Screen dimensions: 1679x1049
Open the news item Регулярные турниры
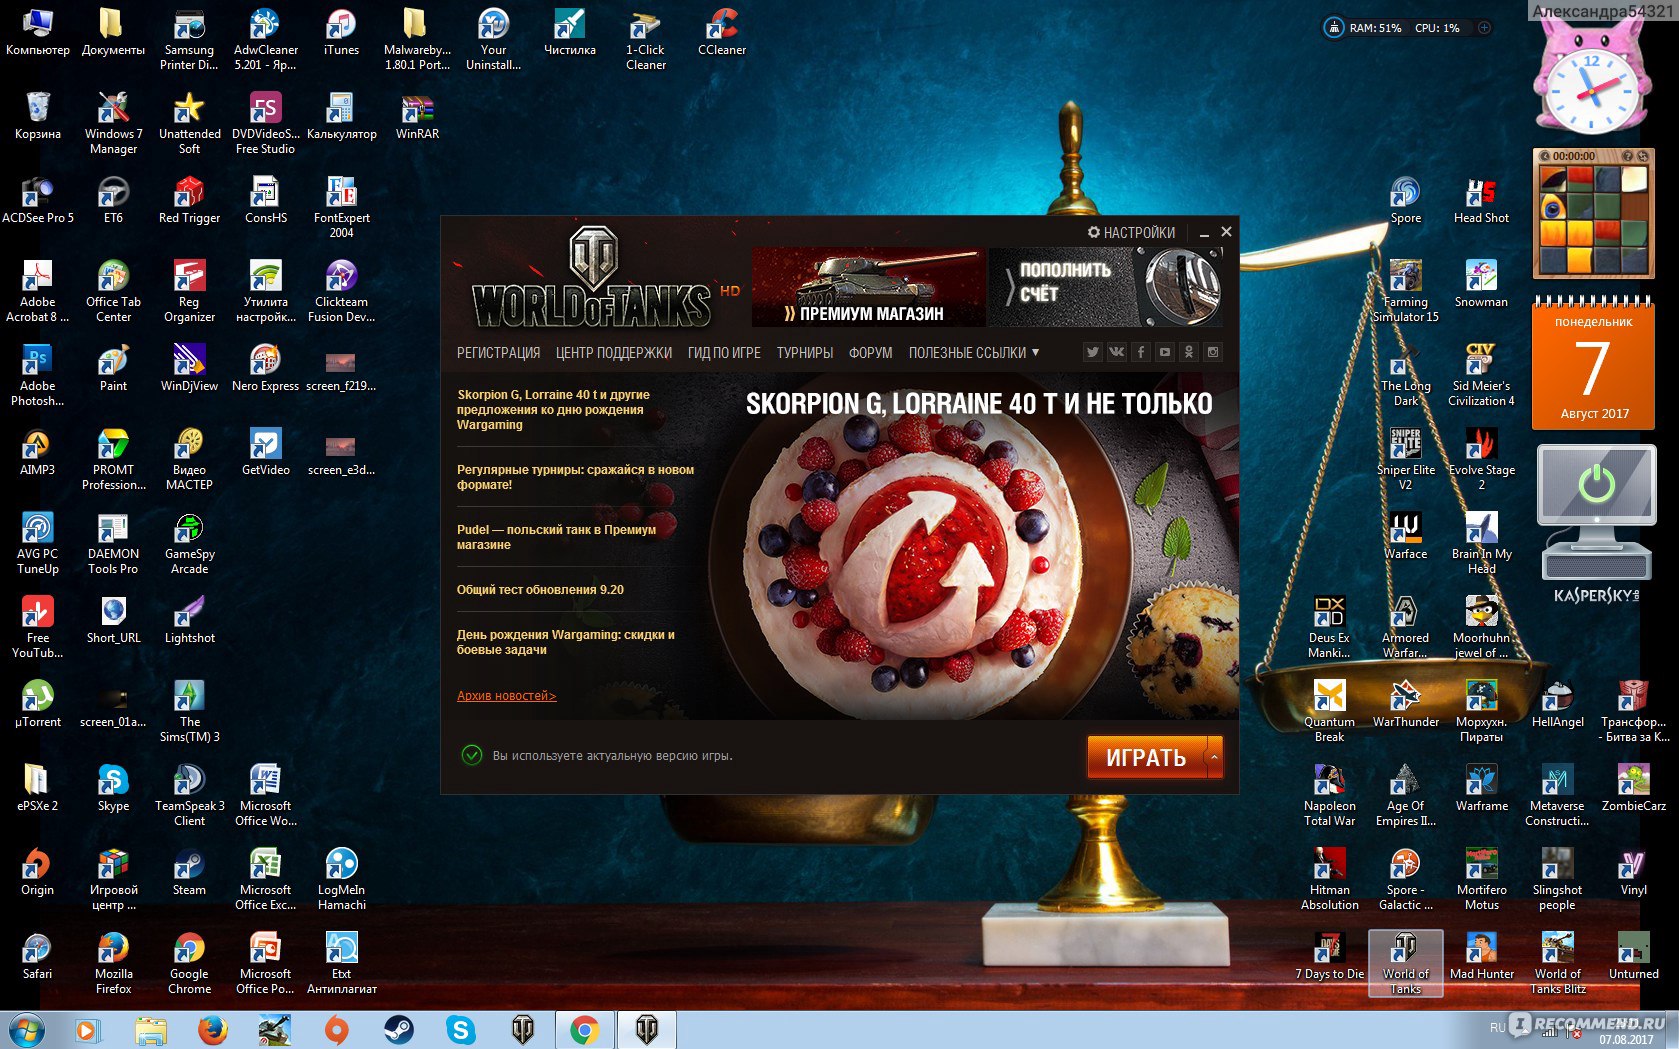pyautogui.click(x=575, y=477)
